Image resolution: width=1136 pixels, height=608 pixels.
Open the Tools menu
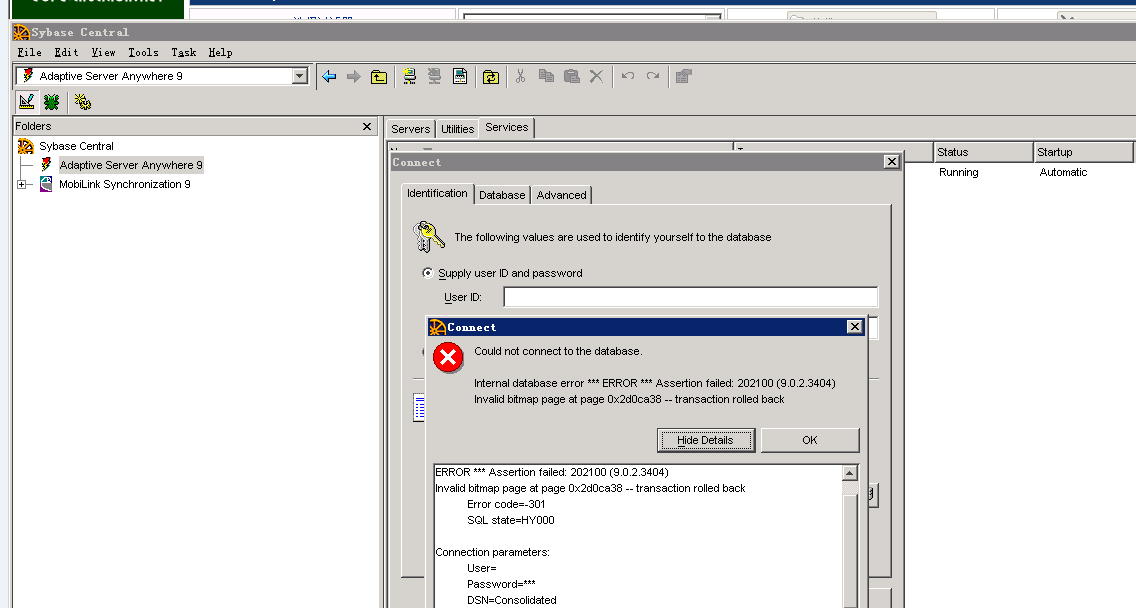tap(143, 52)
